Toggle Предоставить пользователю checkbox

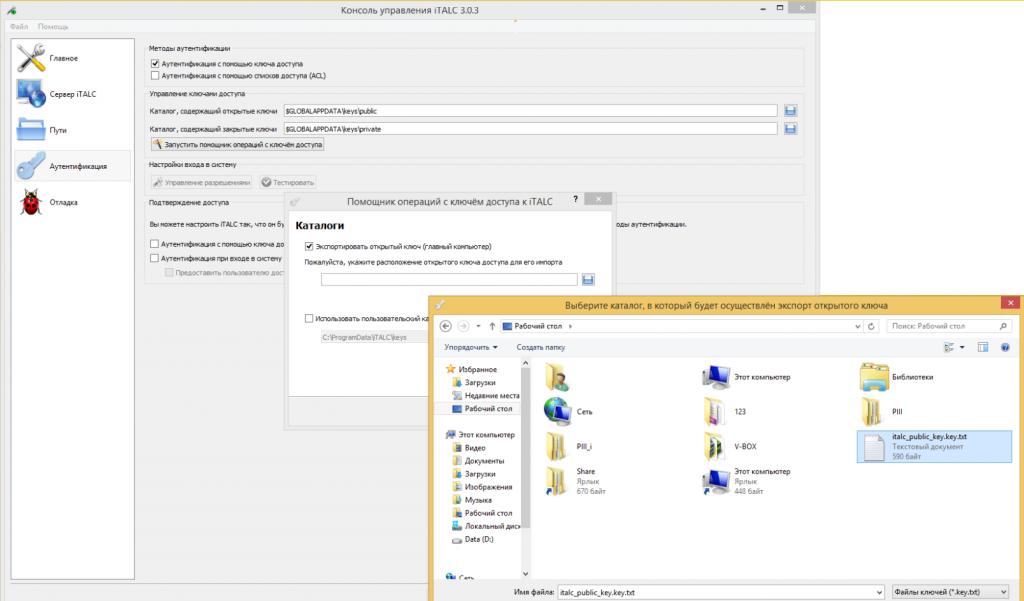pos(169,272)
